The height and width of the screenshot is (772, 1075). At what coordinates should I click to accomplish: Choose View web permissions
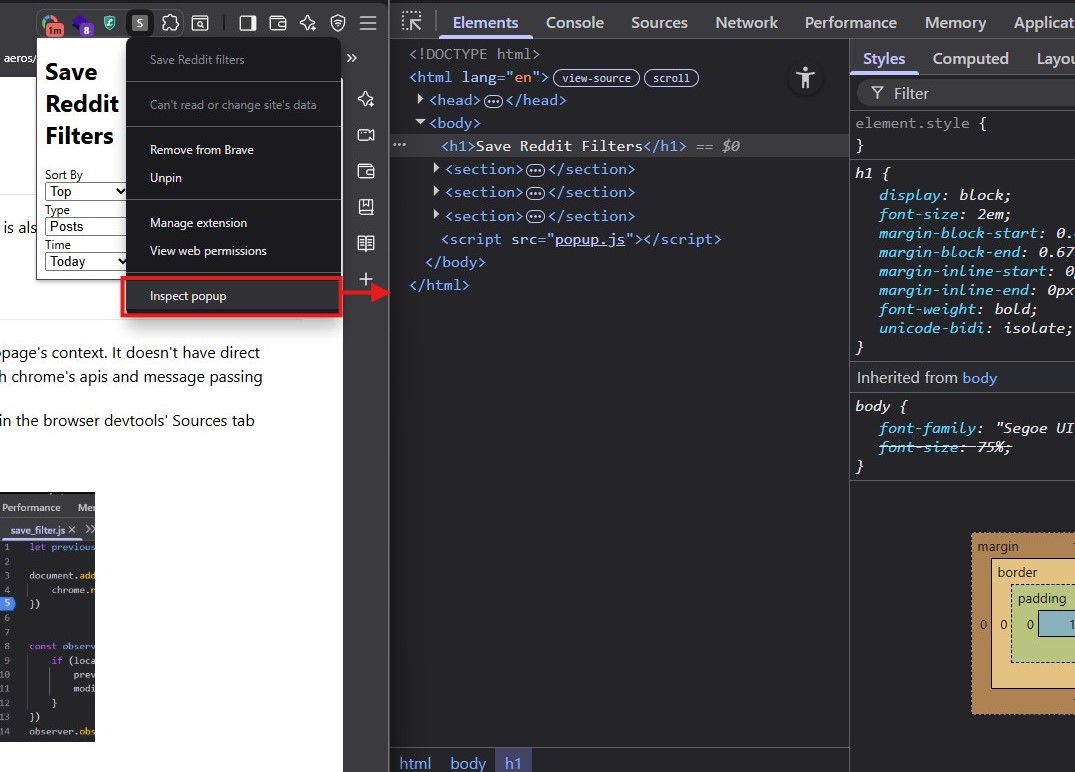click(x=233, y=251)
